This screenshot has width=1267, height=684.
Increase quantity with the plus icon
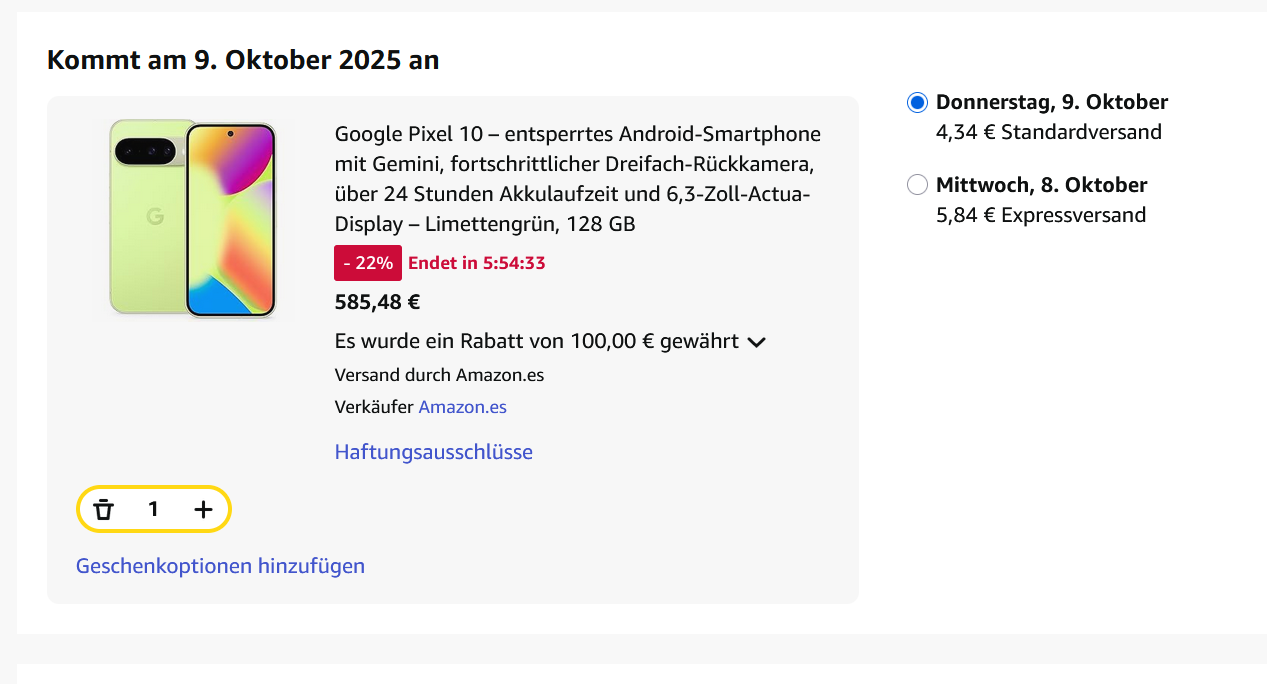203,510
